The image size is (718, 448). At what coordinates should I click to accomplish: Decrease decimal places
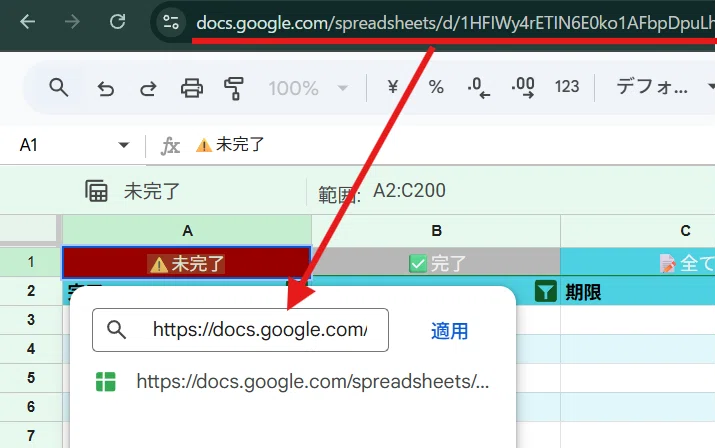point(479,87)
